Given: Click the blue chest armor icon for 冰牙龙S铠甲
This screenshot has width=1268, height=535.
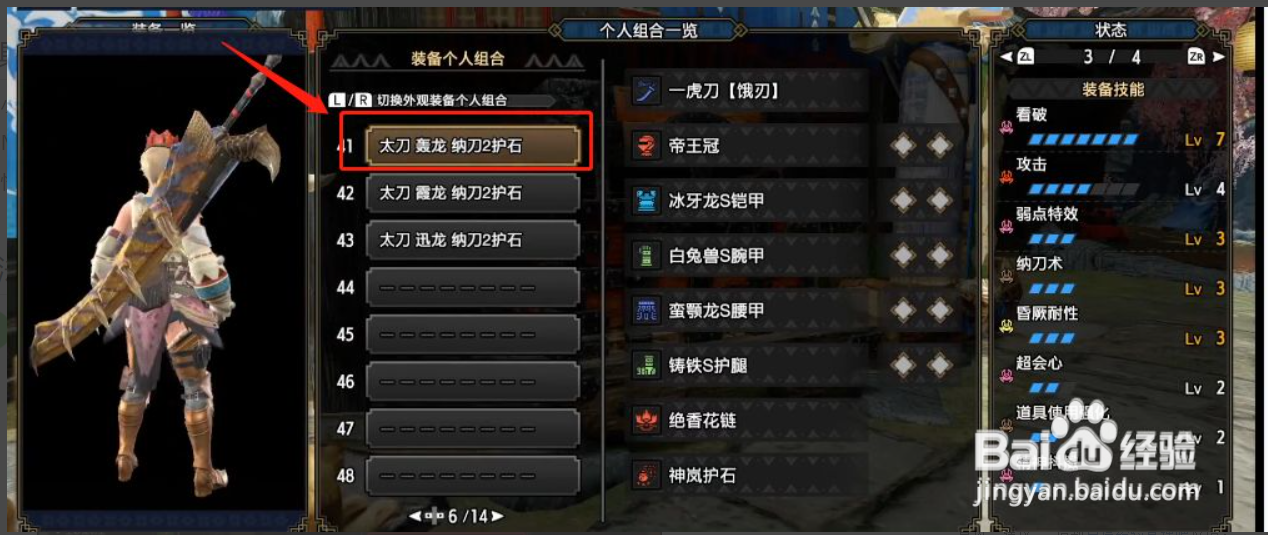Looking at the screenshot, I should [x=647, y=202].
